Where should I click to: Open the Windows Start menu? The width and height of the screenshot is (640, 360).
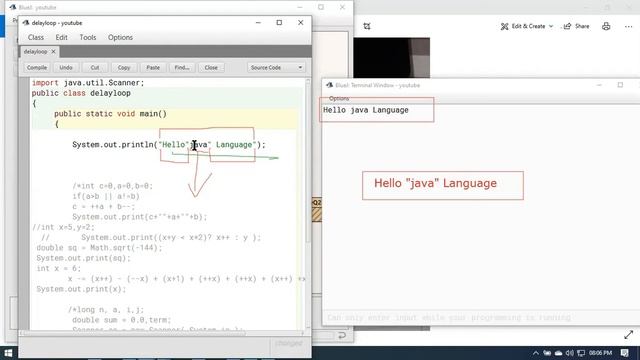(8, 353)
